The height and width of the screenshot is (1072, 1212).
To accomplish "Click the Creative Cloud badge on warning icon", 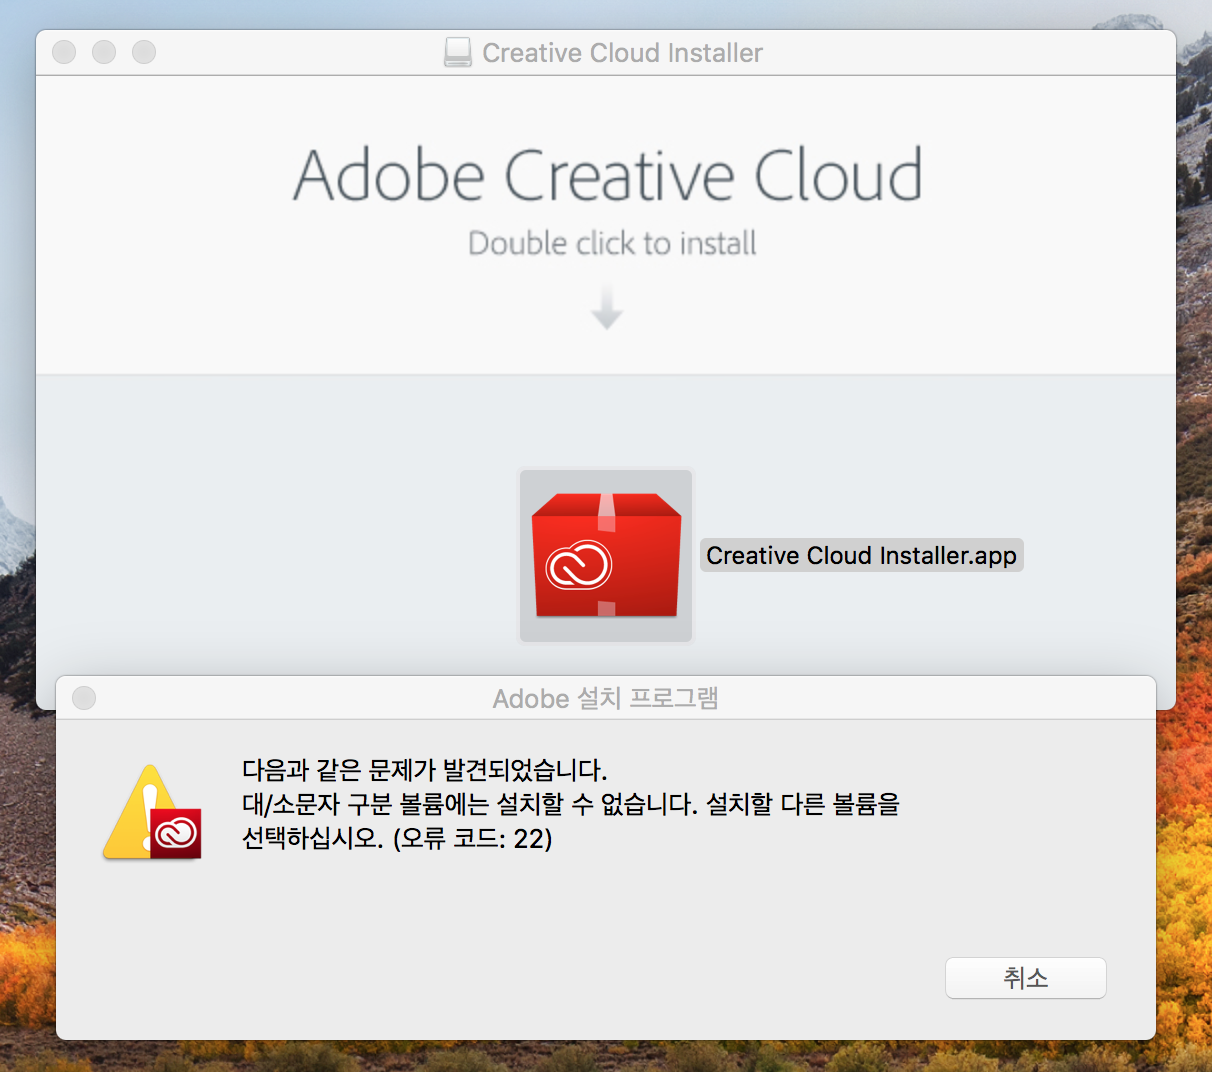I will click(x=177, y=833).
